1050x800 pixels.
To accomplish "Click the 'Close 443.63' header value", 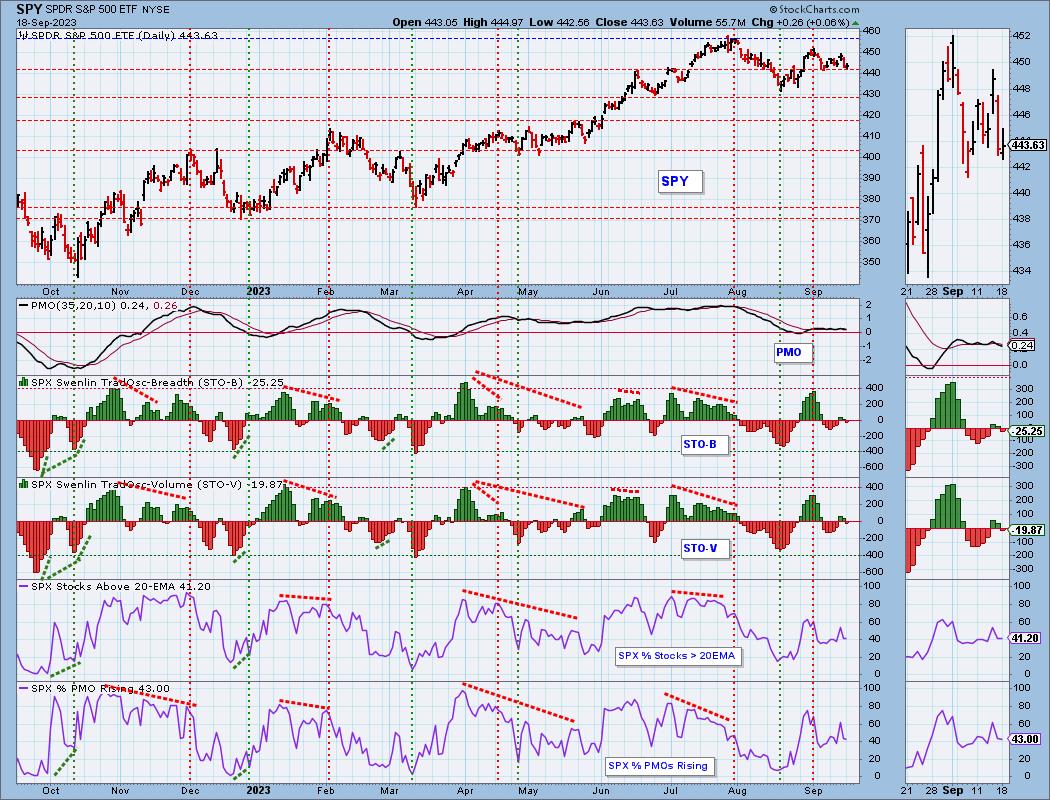I will click(629, 22).
